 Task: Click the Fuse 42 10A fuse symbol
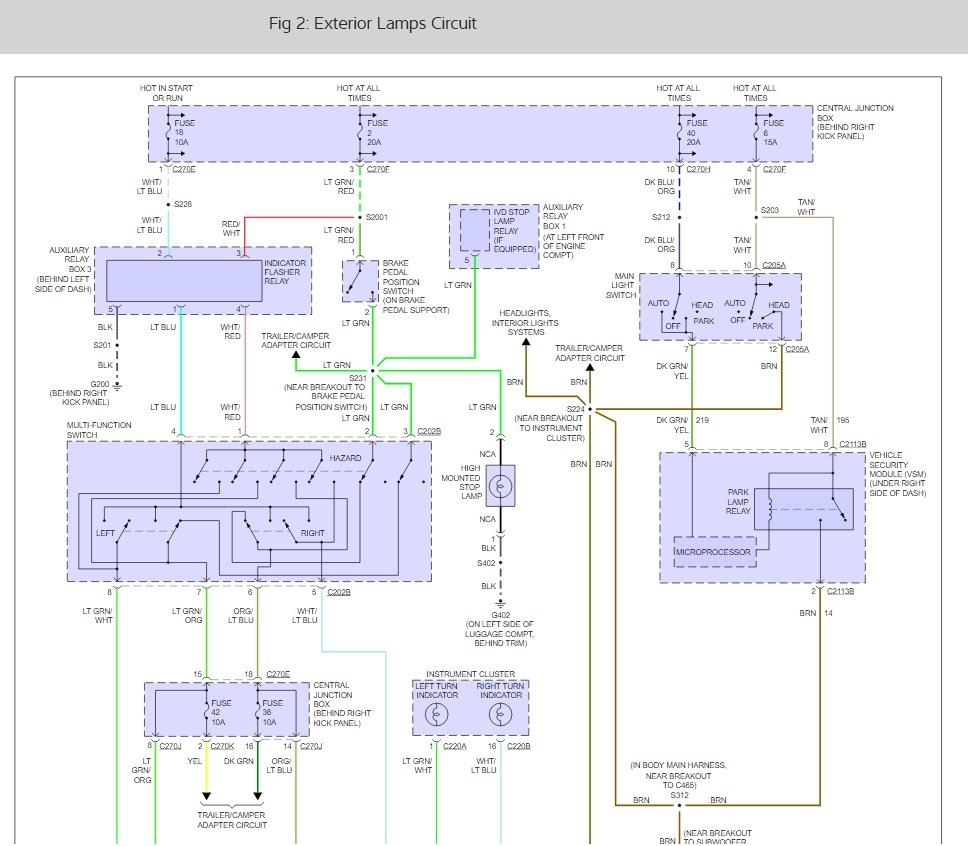(206, 712)
